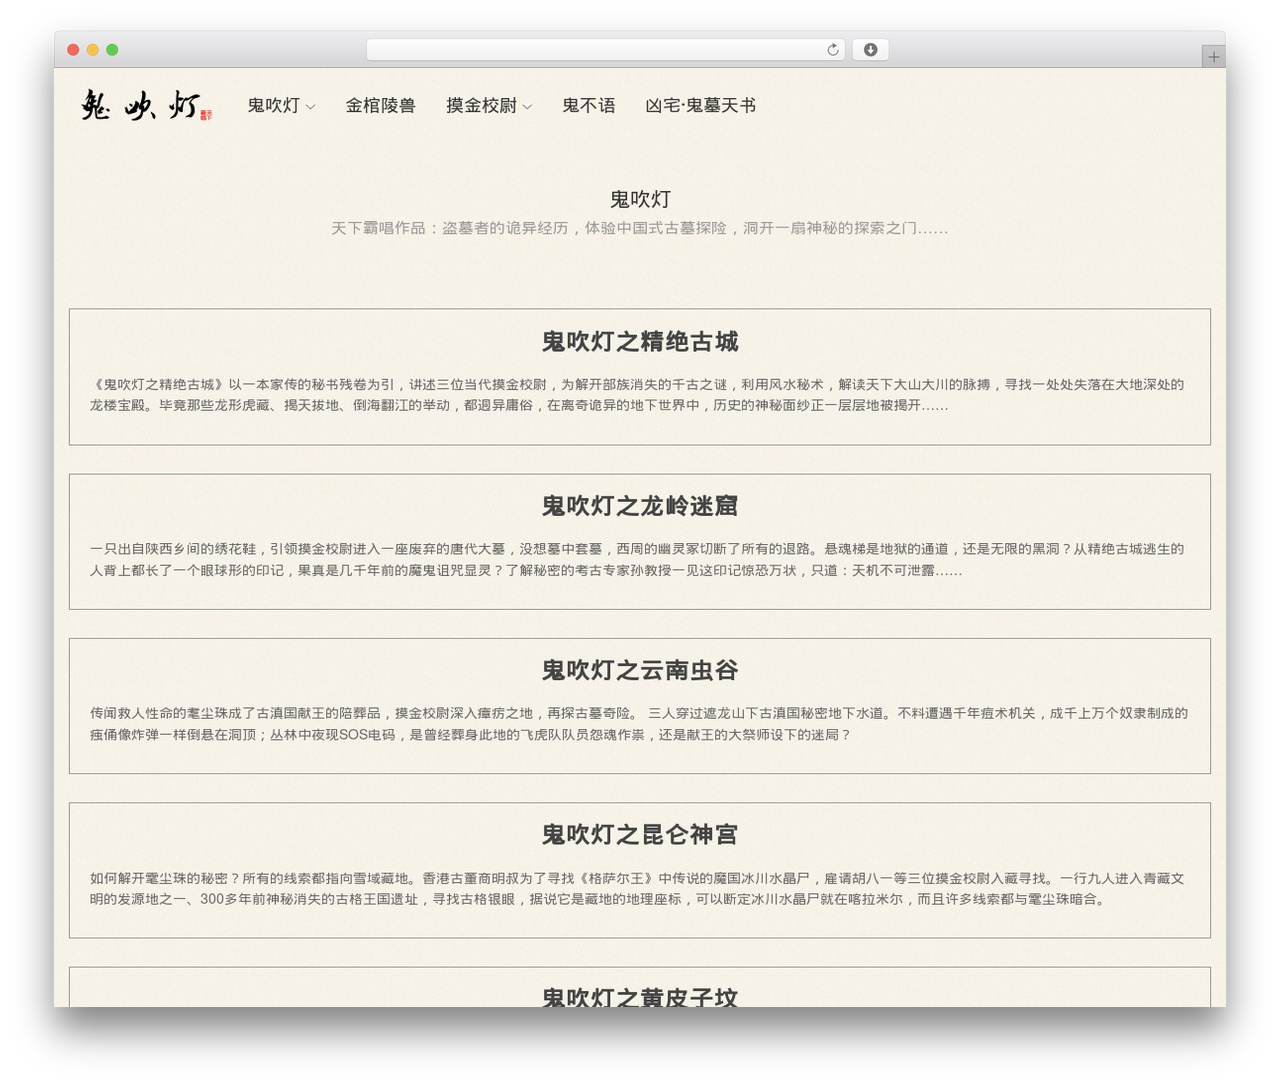Expand the 摸金校尉 menu dropdown arrow
The height and width of the screenshot is (1084, 1280).
point(527,107)
